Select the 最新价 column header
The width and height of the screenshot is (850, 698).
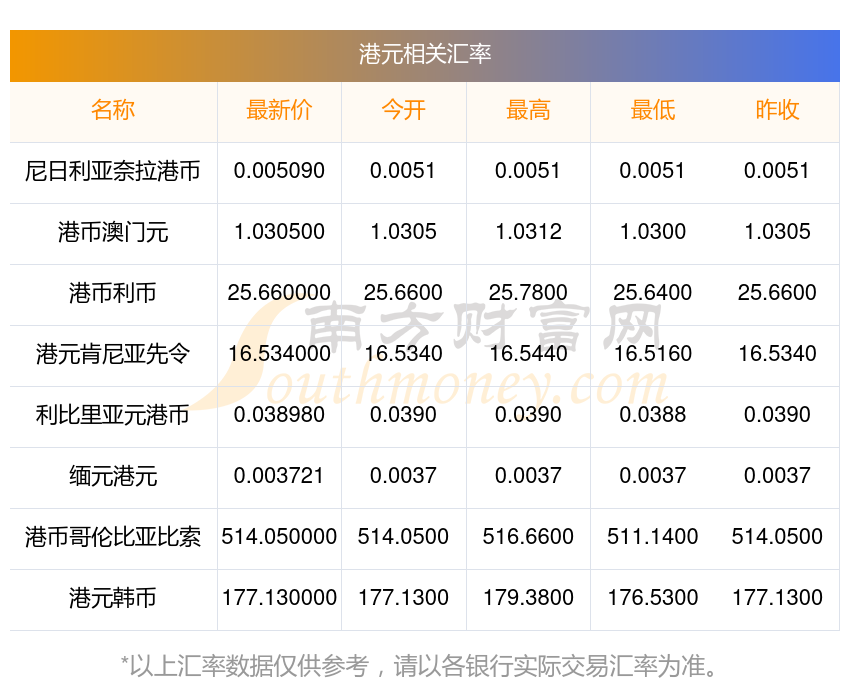tap(279, 110)
